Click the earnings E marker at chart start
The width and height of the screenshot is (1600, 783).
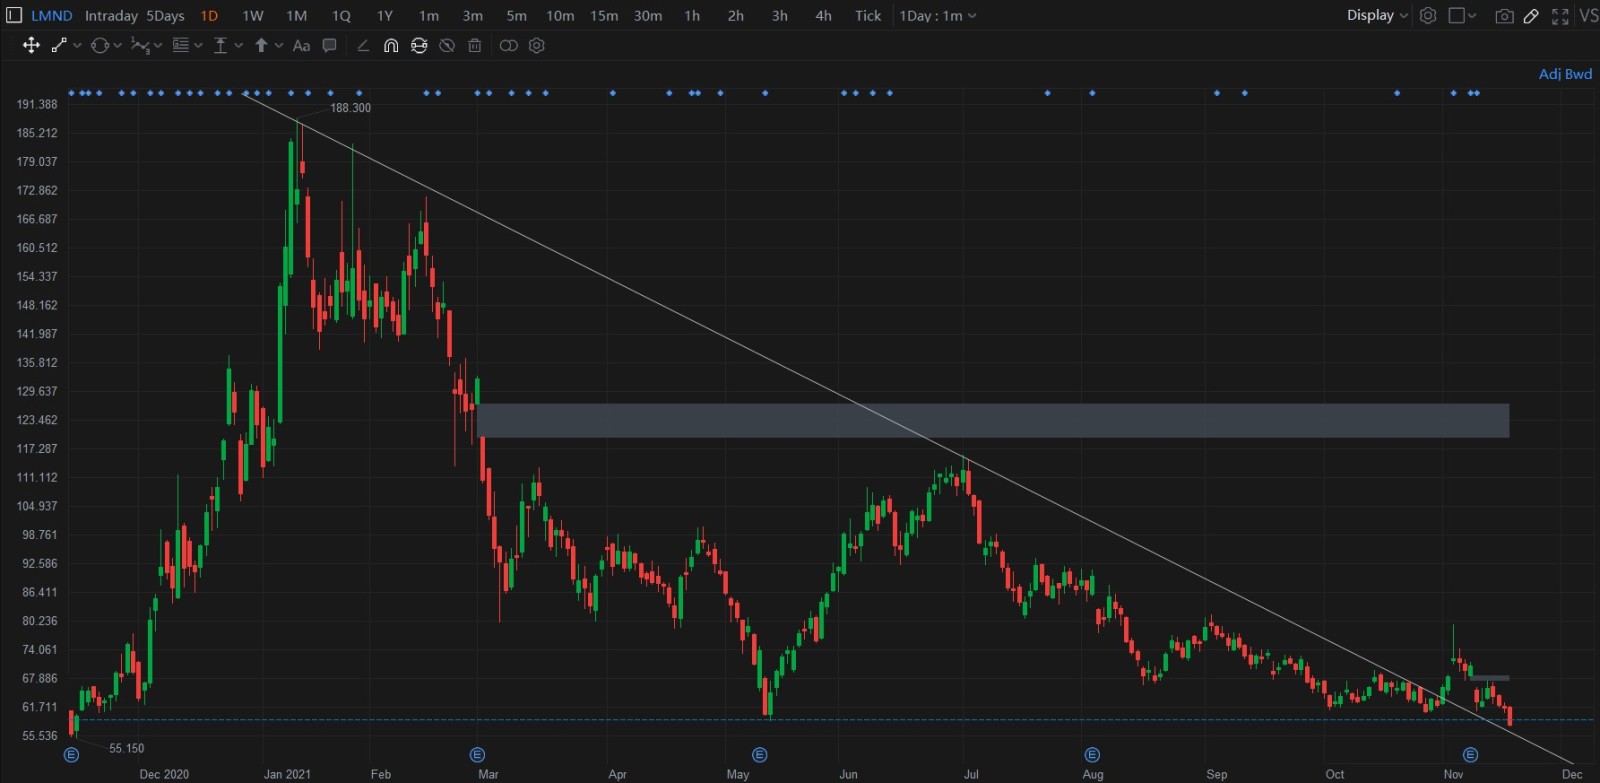pos(71,754)
